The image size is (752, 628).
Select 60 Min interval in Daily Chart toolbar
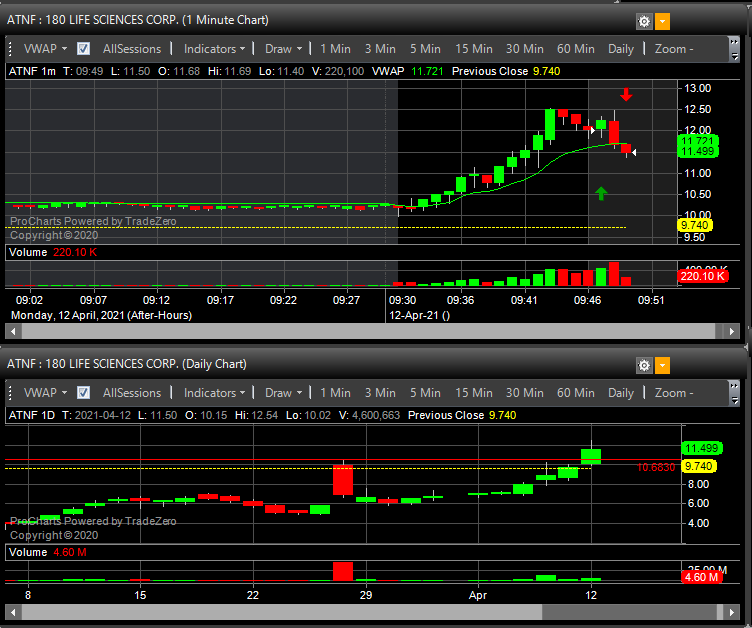(x=576, y=393)
